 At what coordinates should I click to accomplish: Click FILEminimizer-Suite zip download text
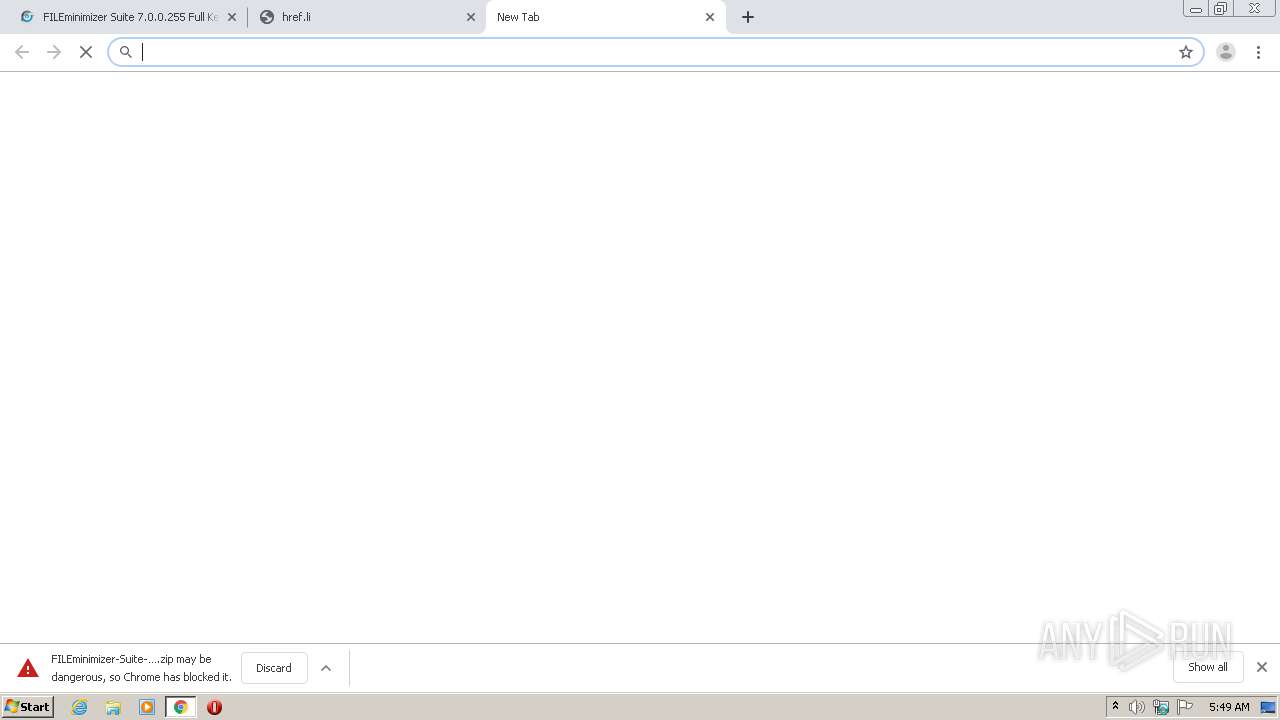[x=141, y=668]
